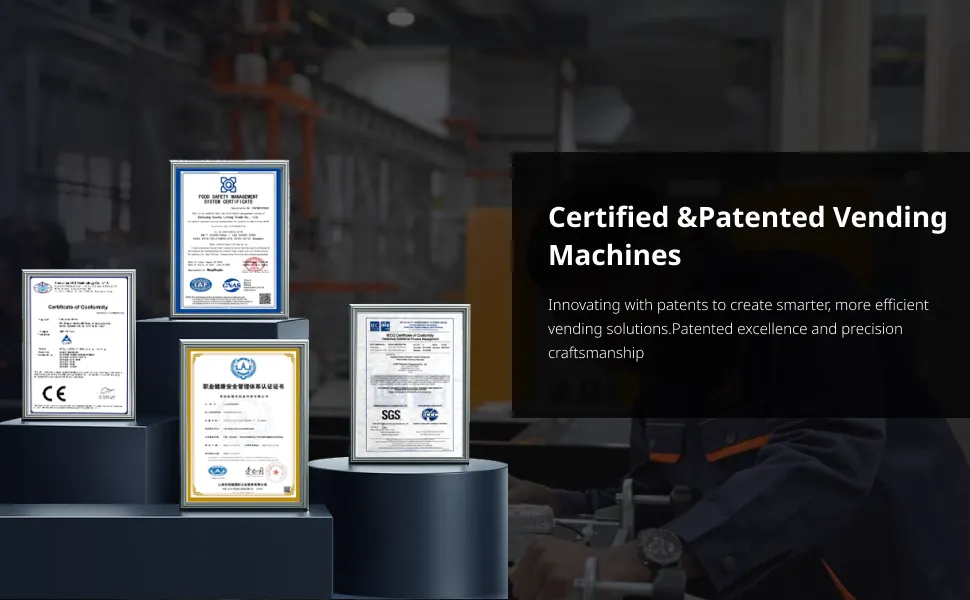Click the 'Certified &Patented Vending Machines' heading
The height and width of the screenshot is (600, 970).
click(746, 235)
